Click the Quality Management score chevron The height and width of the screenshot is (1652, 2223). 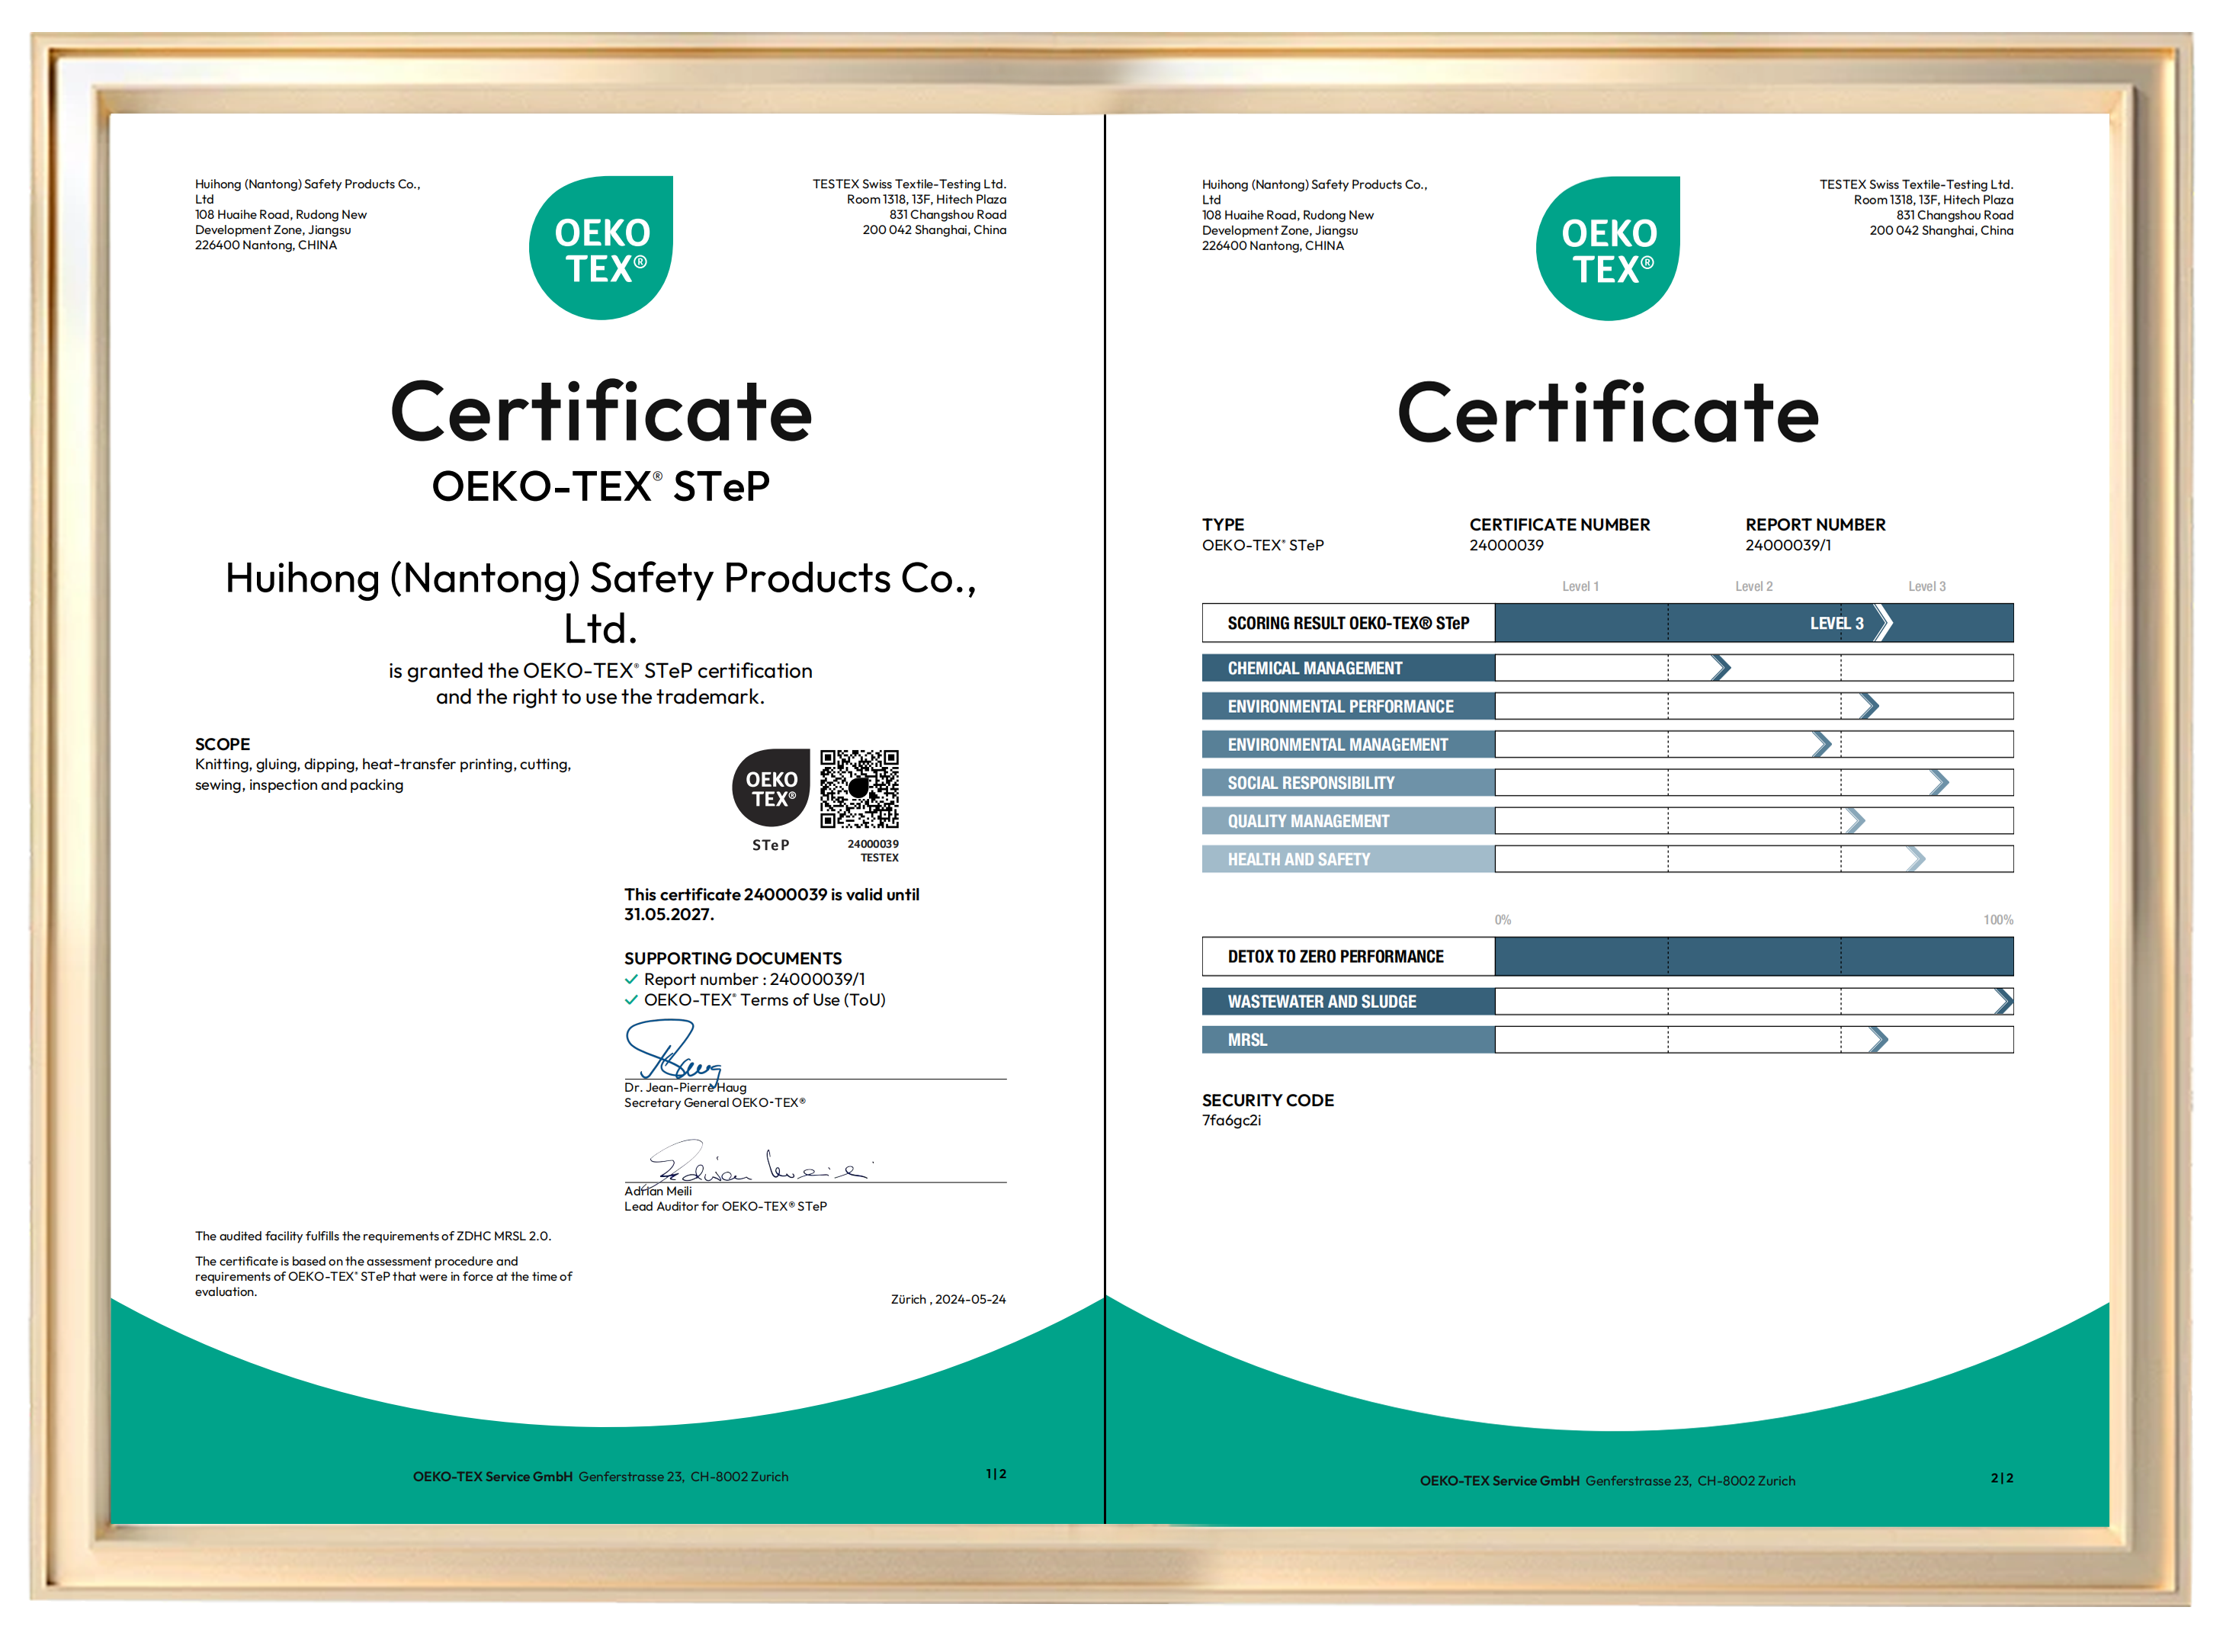[x=1854, y=821]
